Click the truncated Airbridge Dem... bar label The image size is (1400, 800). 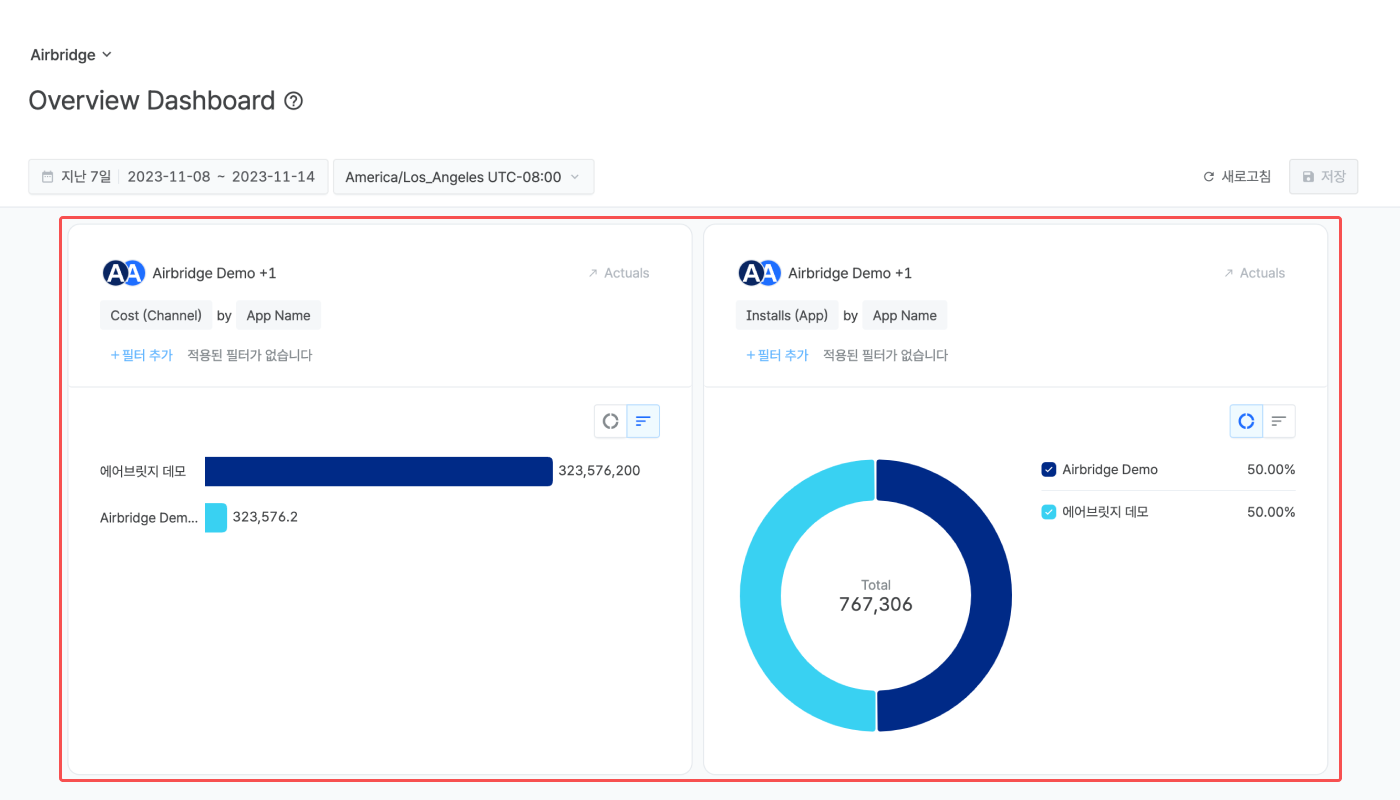pos(149,518)
